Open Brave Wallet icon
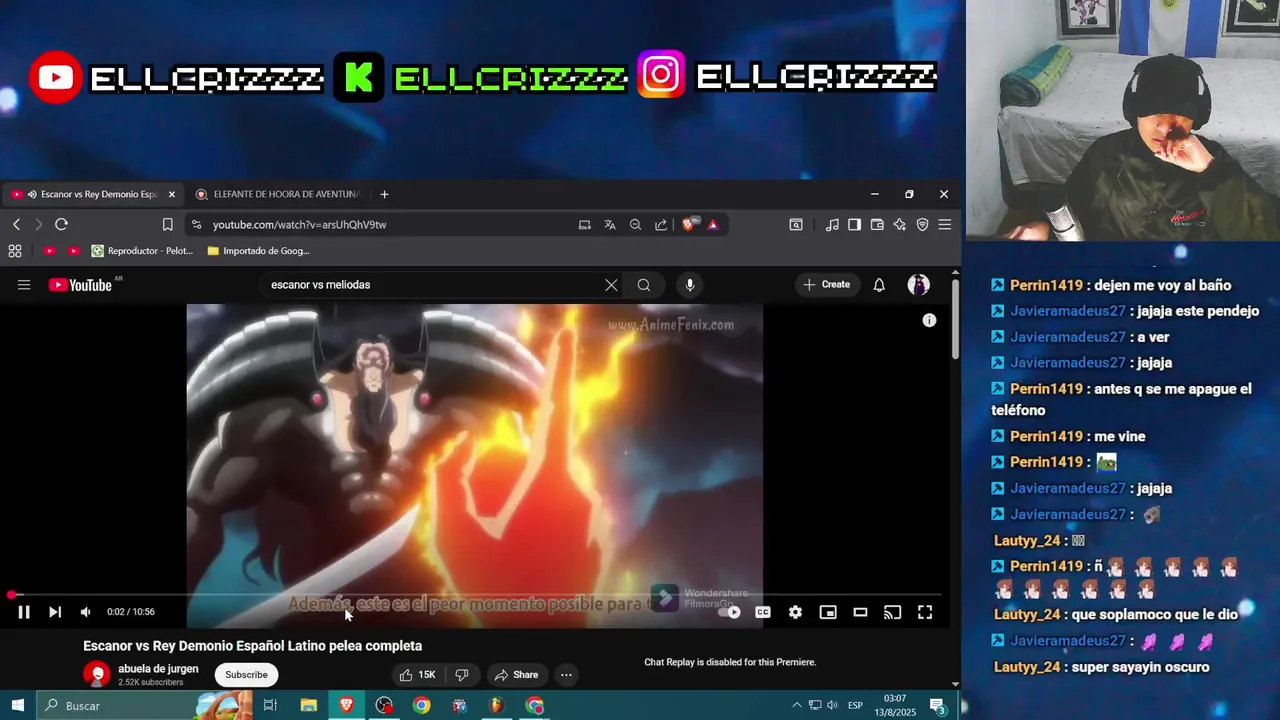Screen dimensions: 1280x720 (x=877, y=225)
